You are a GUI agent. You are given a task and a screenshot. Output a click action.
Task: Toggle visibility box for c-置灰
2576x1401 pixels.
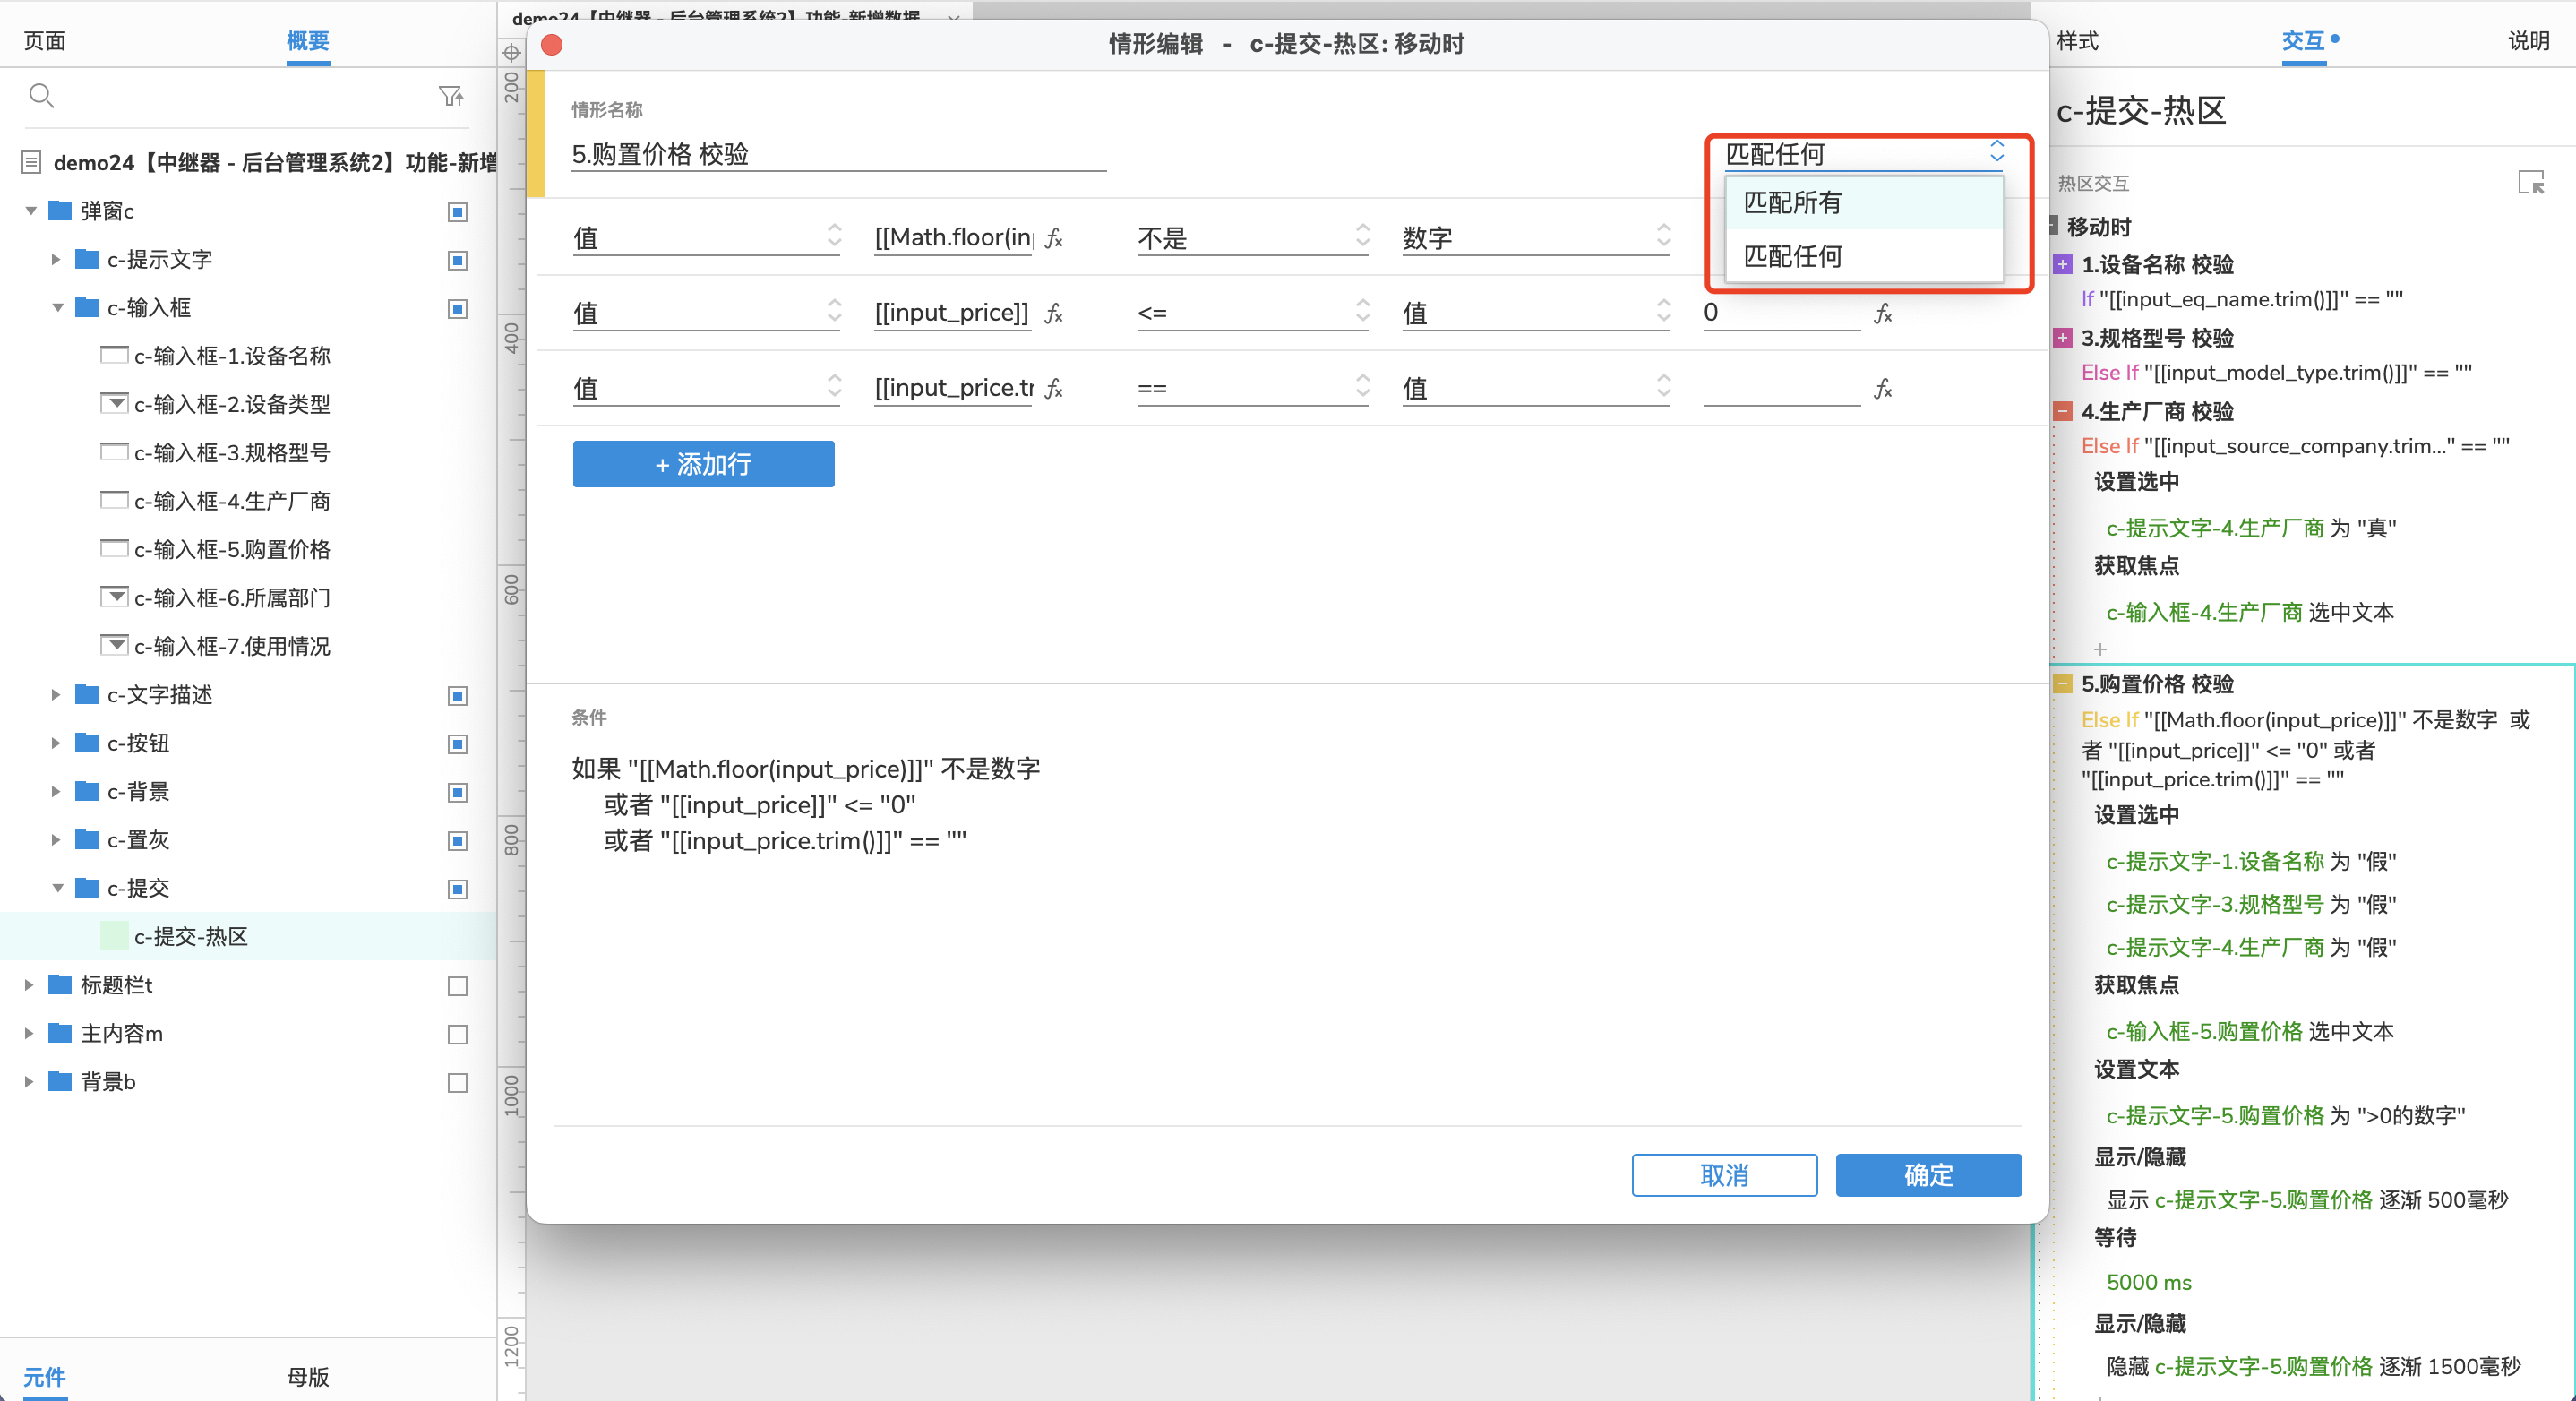point(457,841)
